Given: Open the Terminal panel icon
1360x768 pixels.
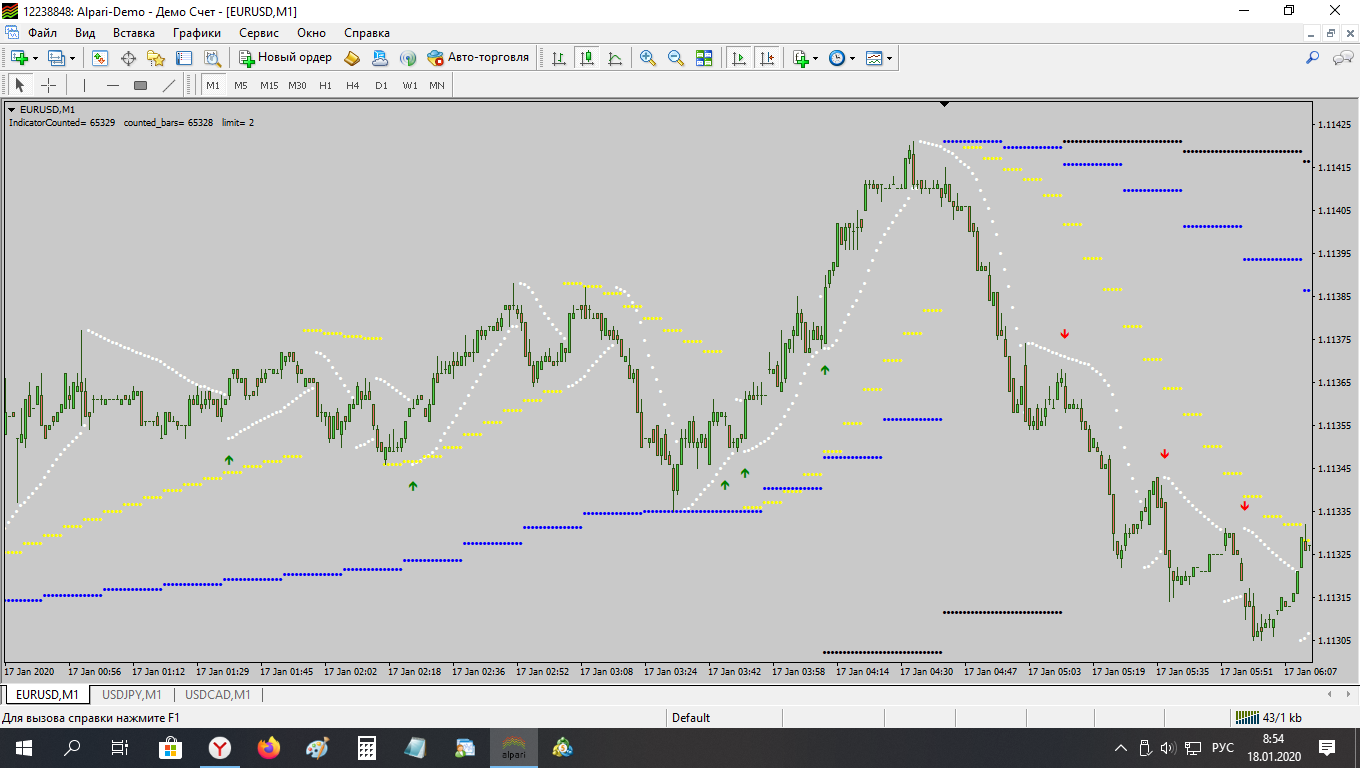Looking at the screenshot, I should 184,58.
